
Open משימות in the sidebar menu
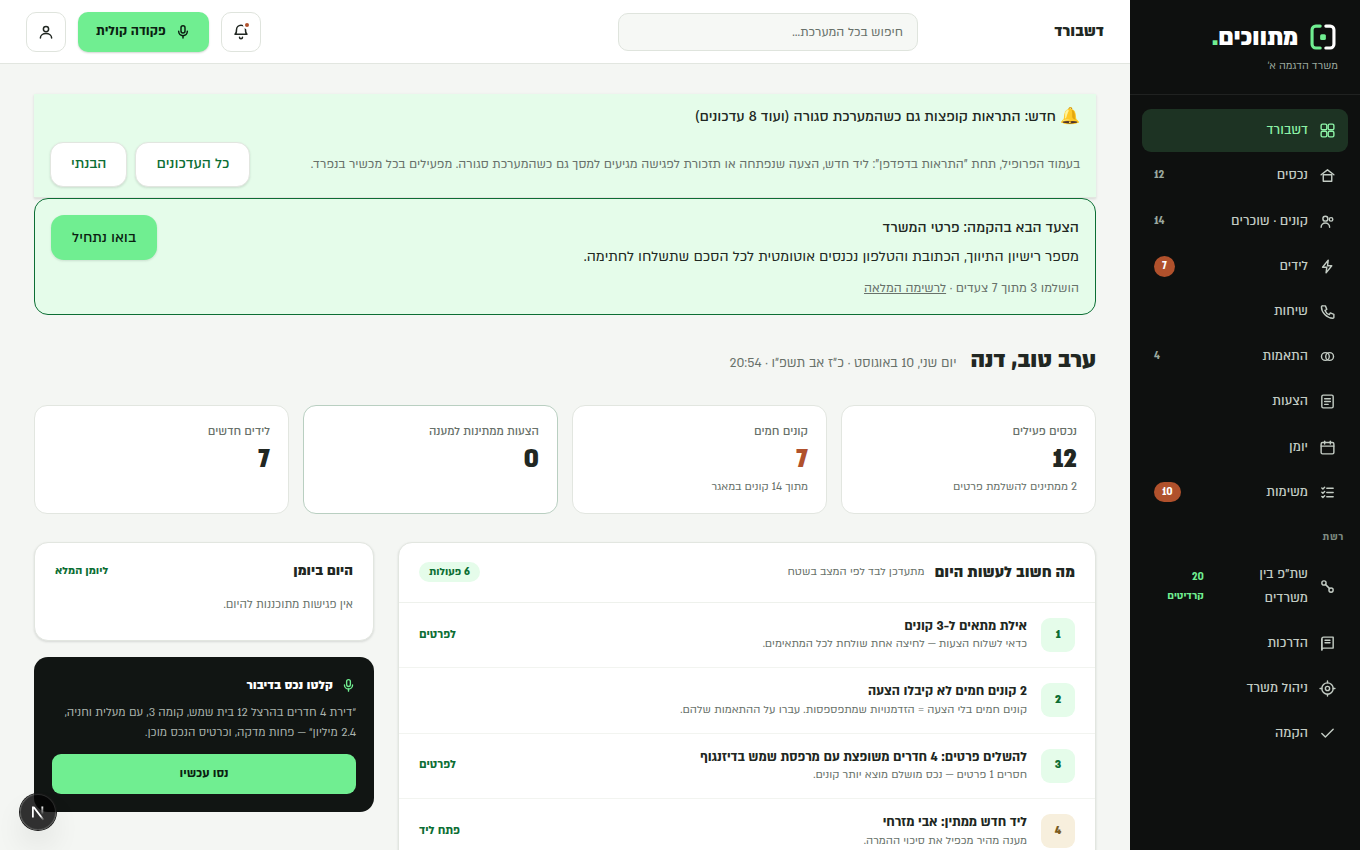[x=1245, y=492]
